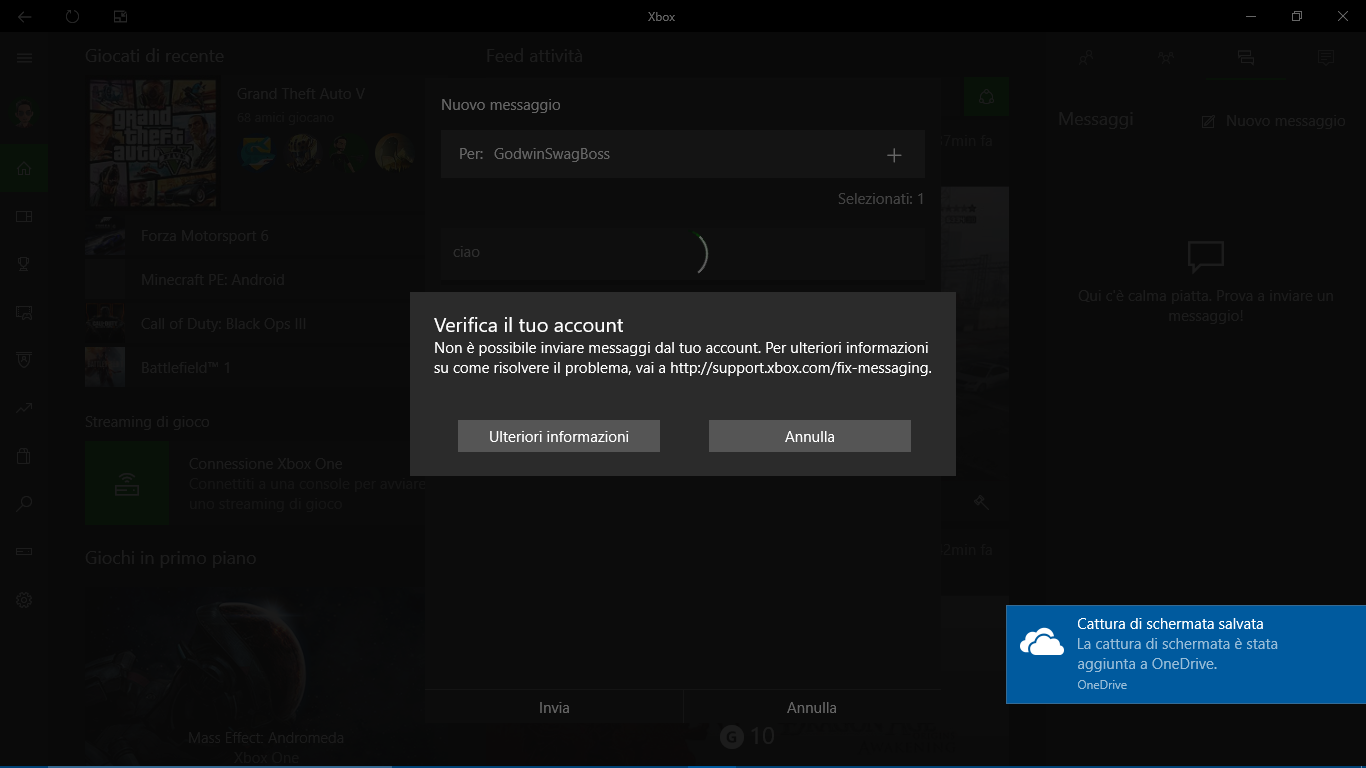
Task: Open Settings gear icon in sidebar
Action: [25, 600]
